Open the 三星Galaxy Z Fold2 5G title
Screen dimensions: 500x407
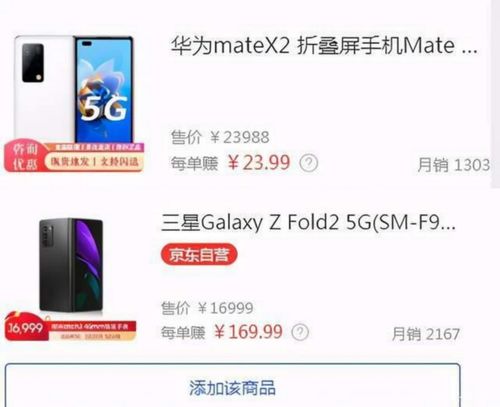(x=308, y=222)
